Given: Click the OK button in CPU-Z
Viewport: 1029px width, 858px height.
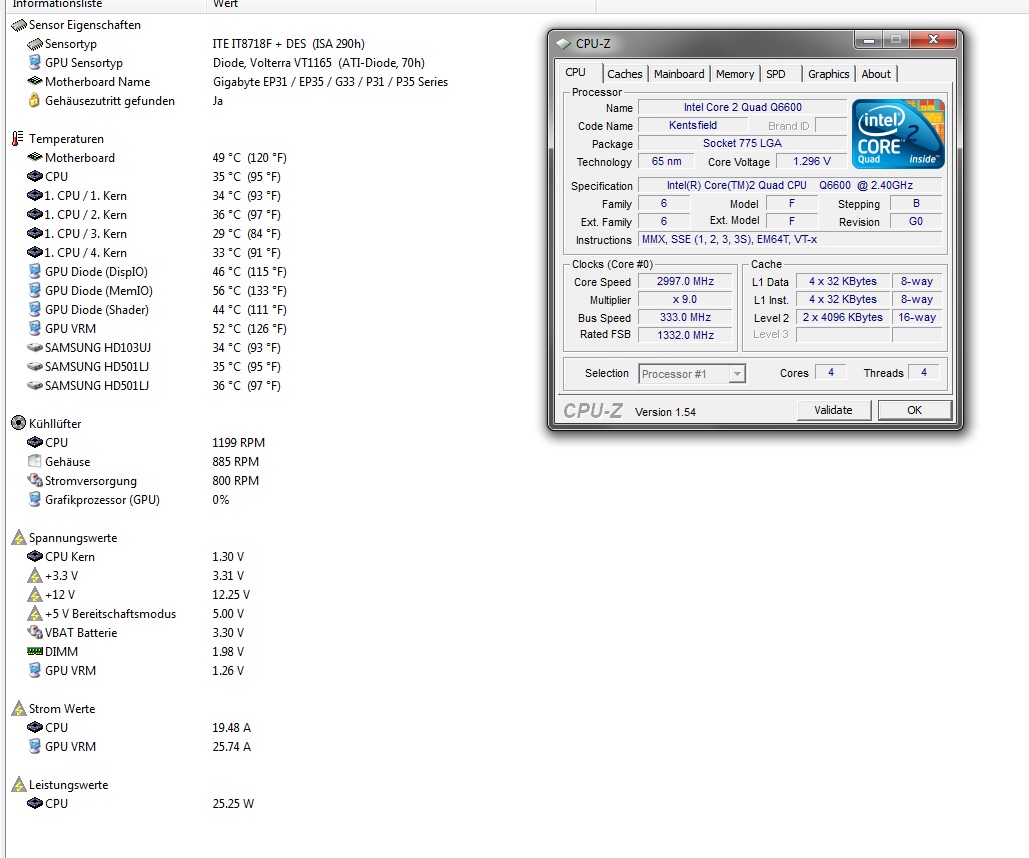Looking at the screenshot, I should point(915,410).
